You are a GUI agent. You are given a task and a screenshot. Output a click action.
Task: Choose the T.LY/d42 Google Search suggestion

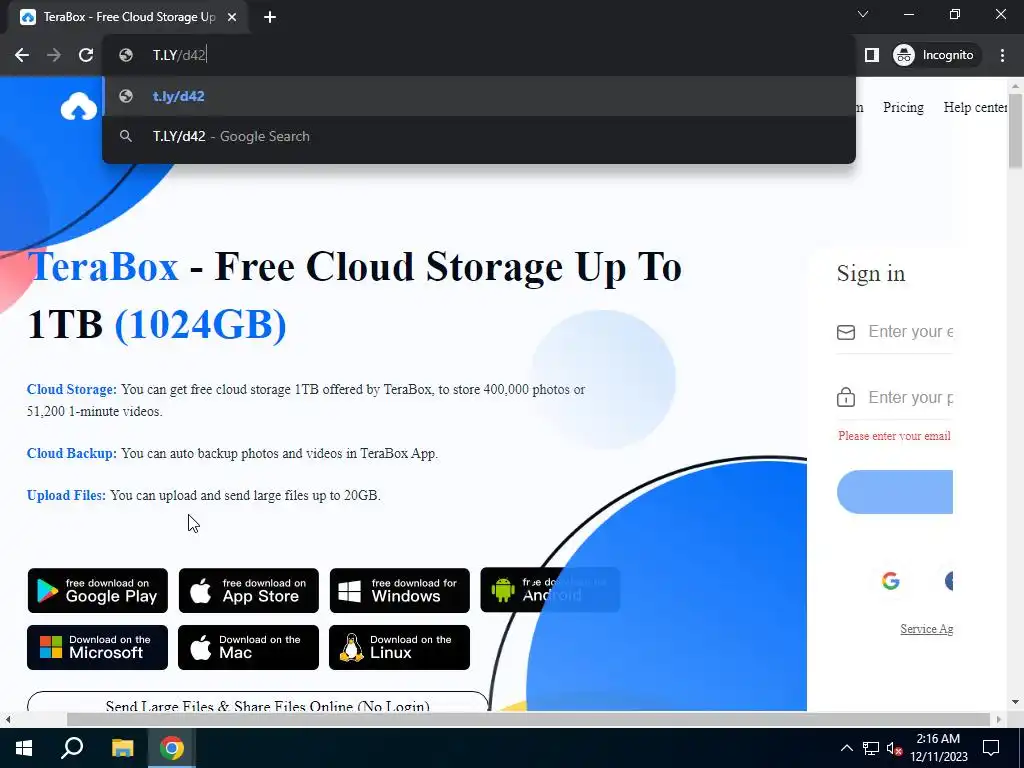click(479, 136)
